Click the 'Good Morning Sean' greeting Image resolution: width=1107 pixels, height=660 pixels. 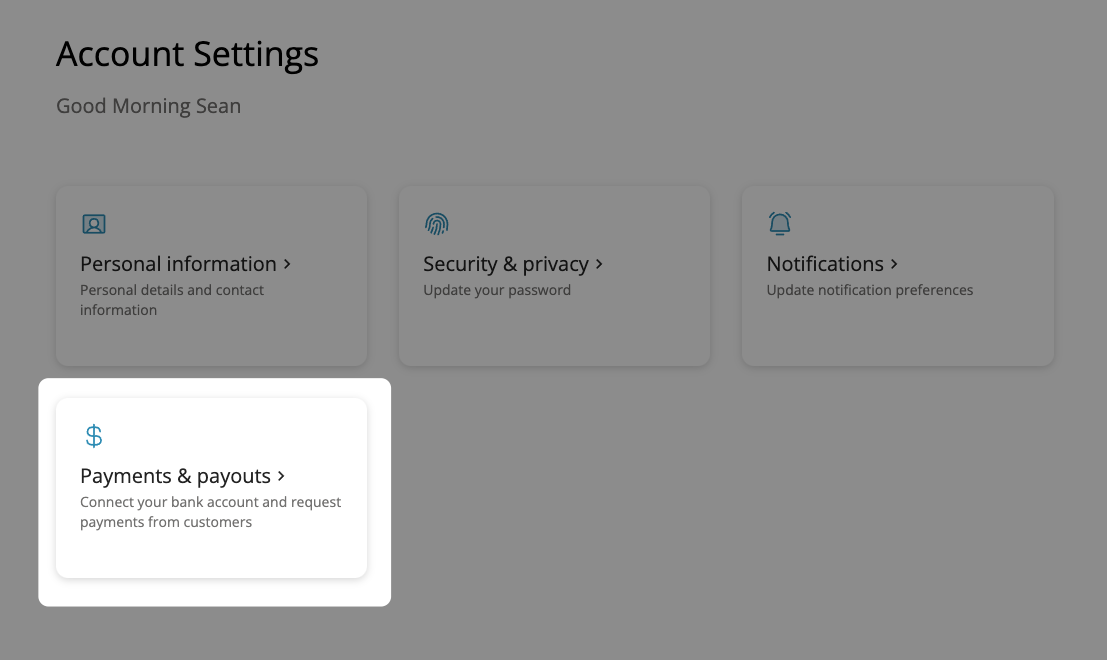pyautogui.click(x=148, y=106)
